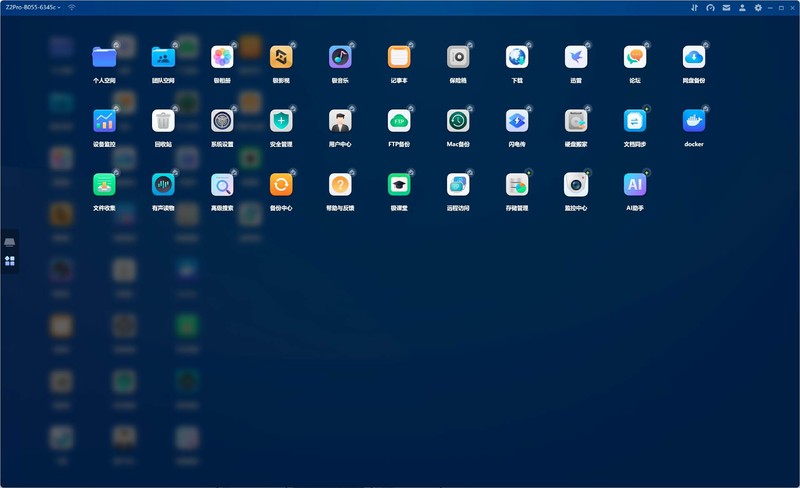Screen dimensions: 800x488
Task: Open the 论坛 forum app
Action: 635,57
